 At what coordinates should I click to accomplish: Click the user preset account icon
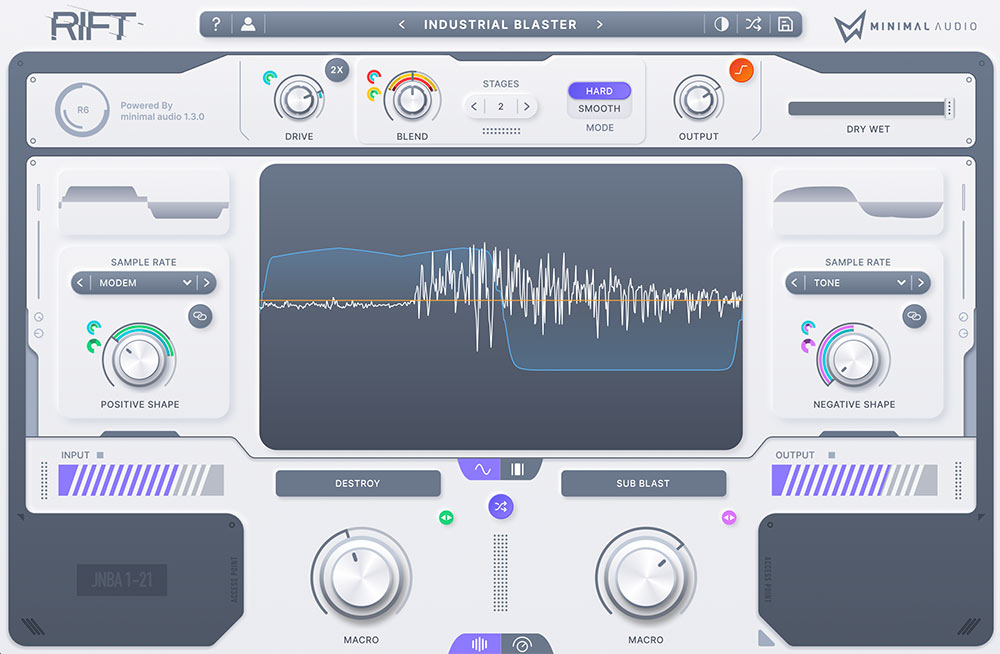[247, 23]
